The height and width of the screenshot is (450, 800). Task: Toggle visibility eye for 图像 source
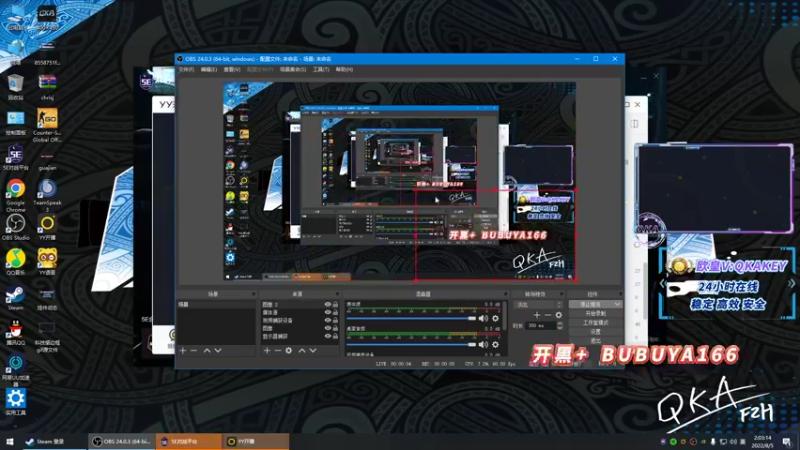pos(328,328)
